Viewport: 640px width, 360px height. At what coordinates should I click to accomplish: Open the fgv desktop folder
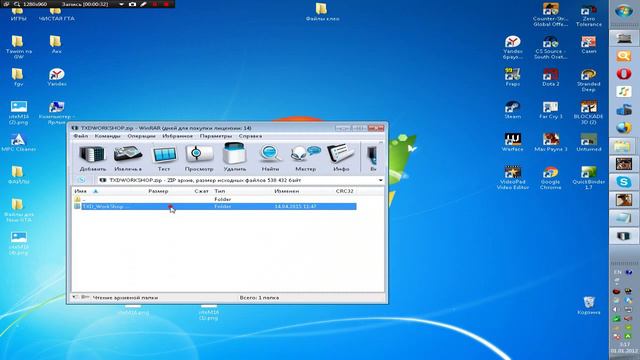18,77
